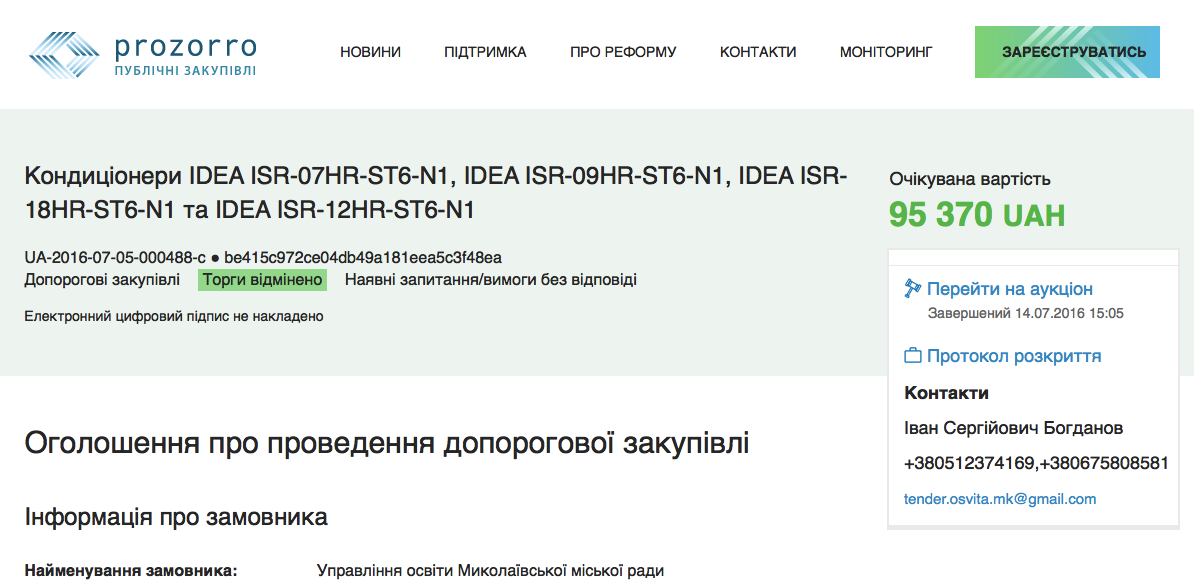
Task: Click the contact phone number +380512374169
Action: pos(968,463)
